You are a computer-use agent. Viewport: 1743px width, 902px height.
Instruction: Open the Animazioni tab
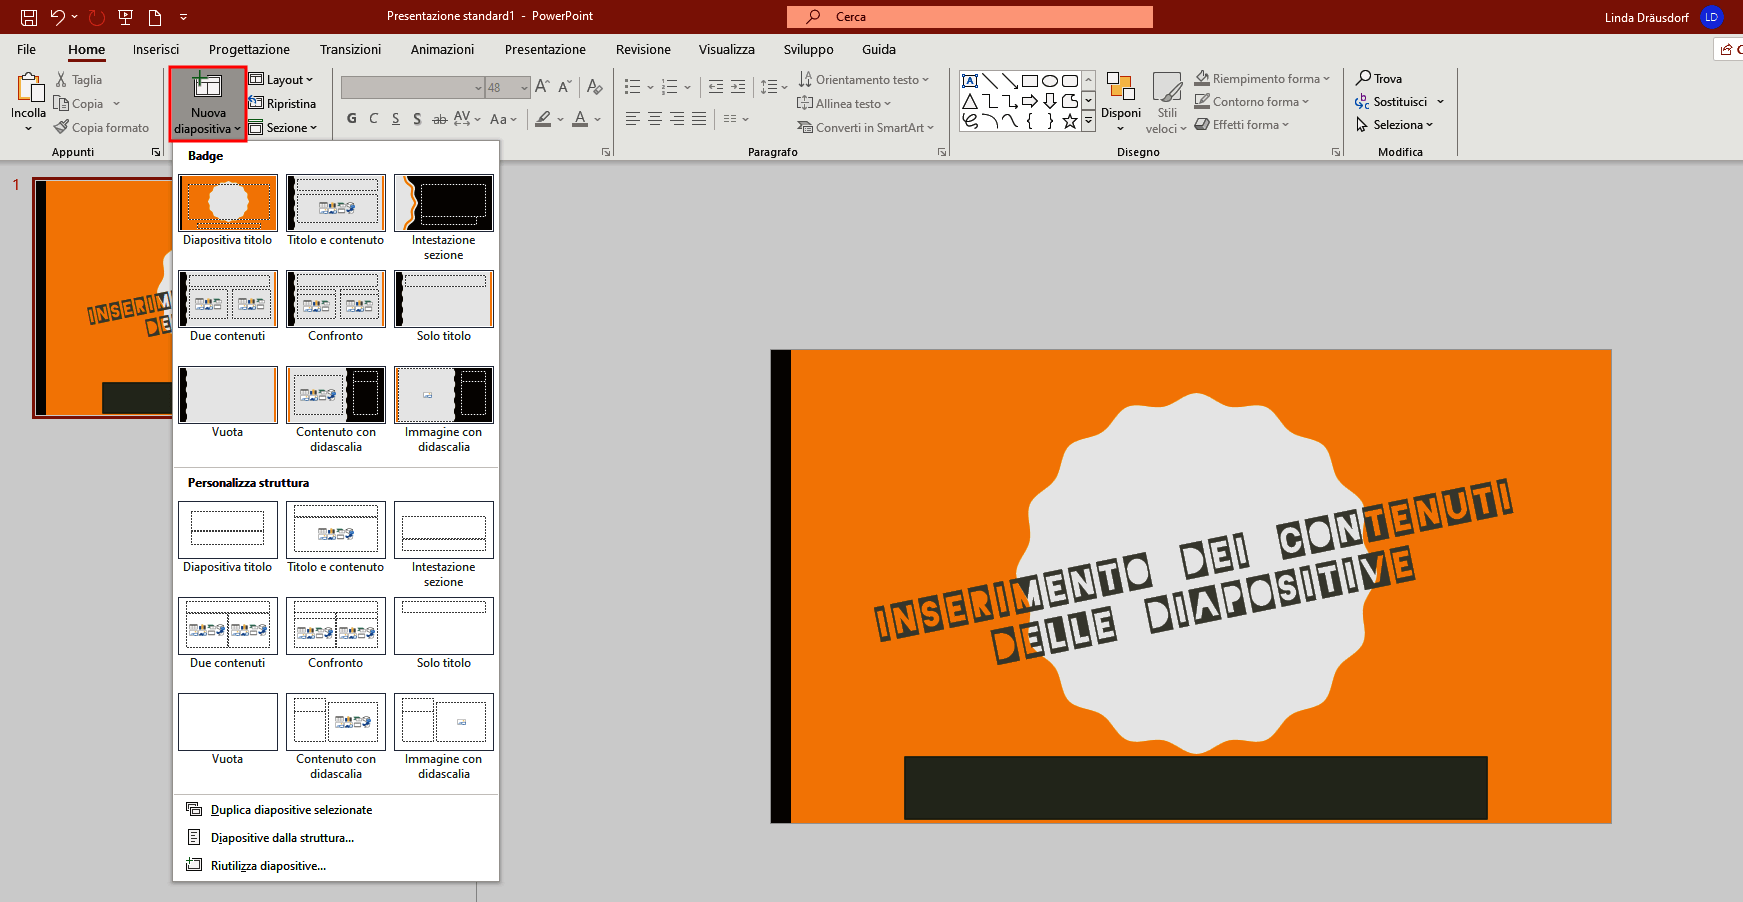point(441,49)
